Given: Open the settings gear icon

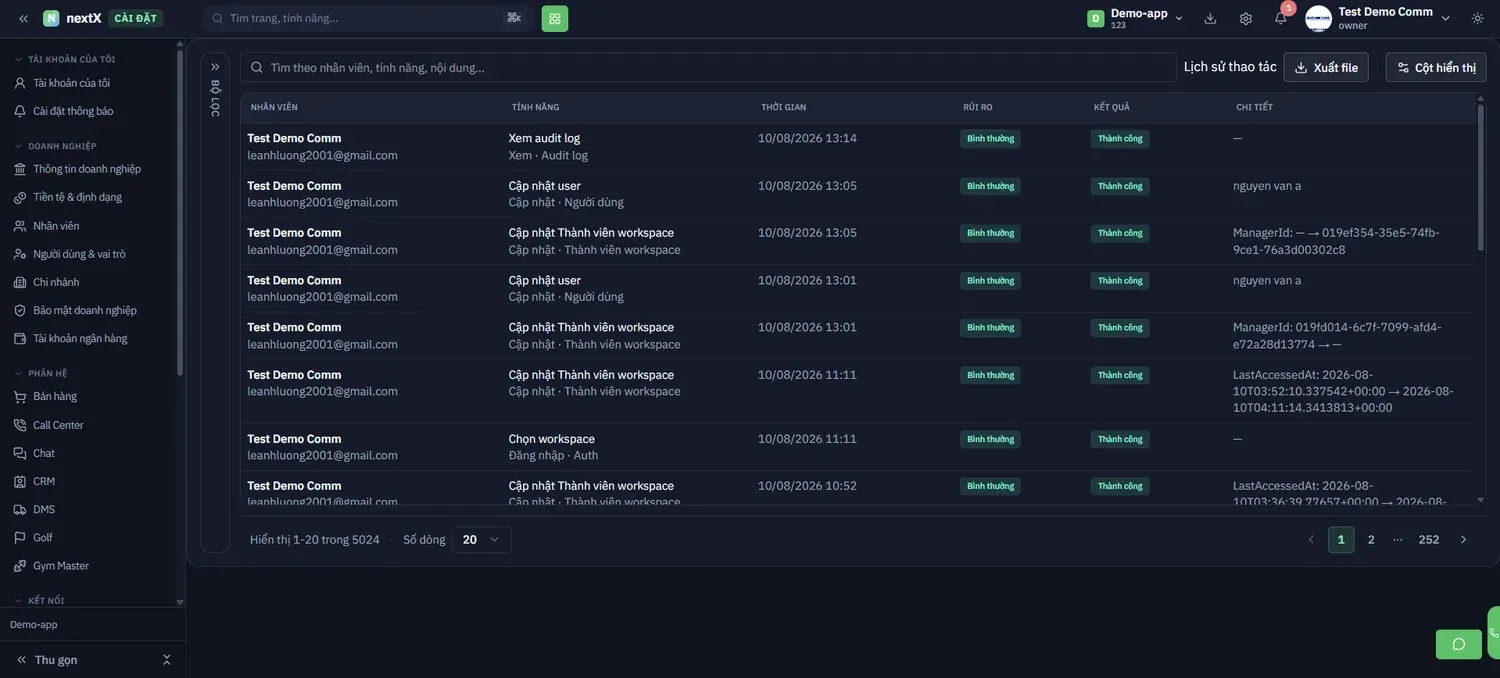Looking at the screenshot, I should coord(1246,18).
